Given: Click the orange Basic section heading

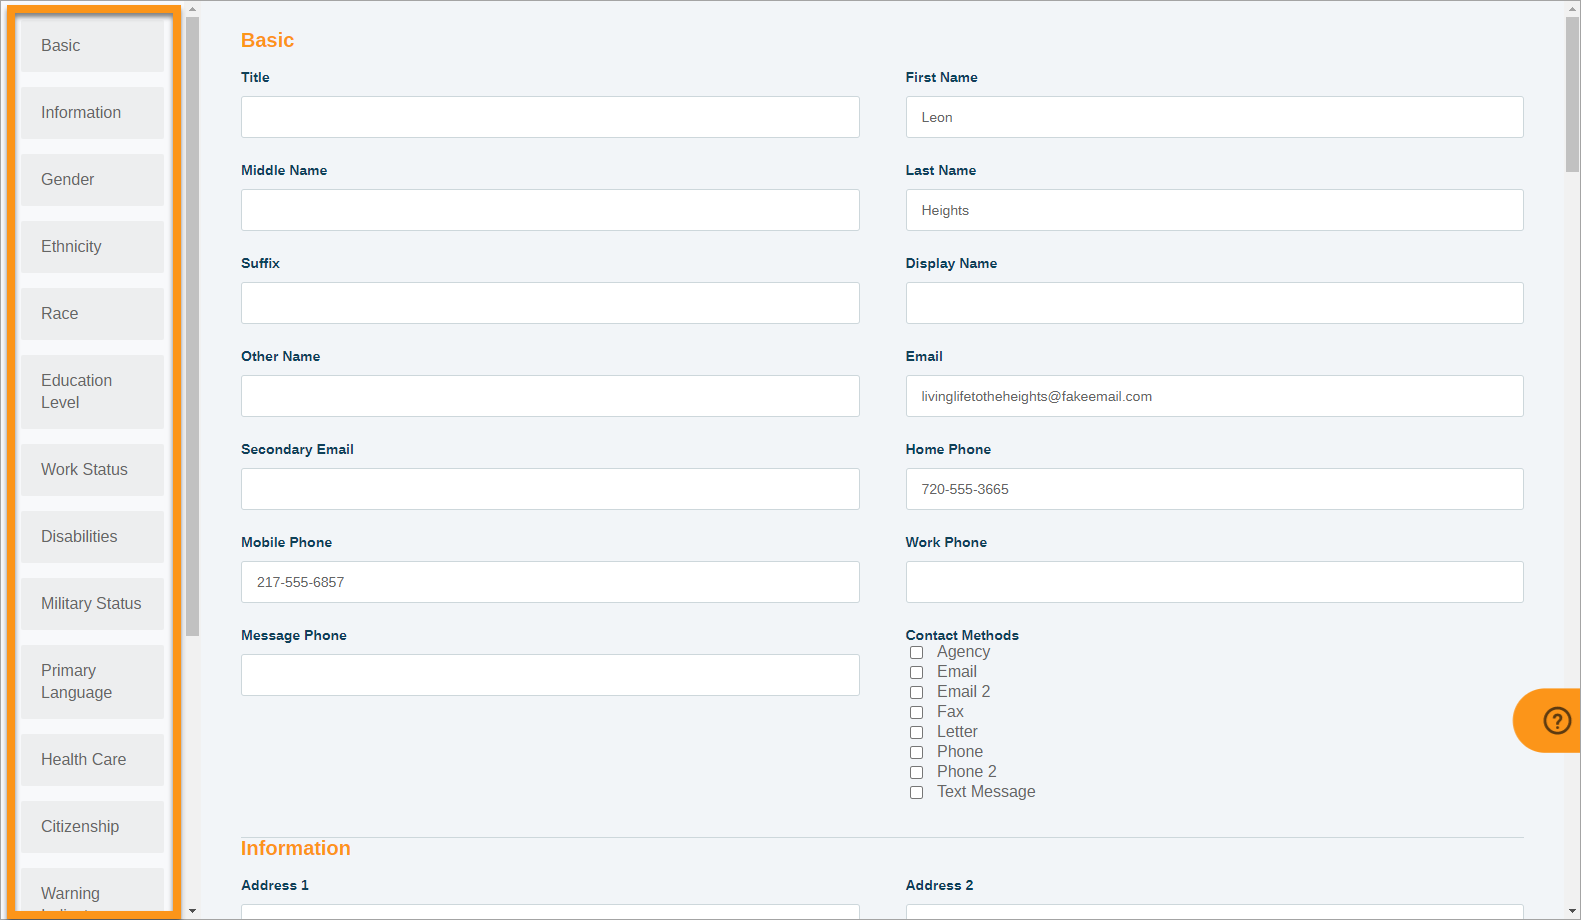Looking at the screenshot, I should pyautogui.click(x=267, y=40).
